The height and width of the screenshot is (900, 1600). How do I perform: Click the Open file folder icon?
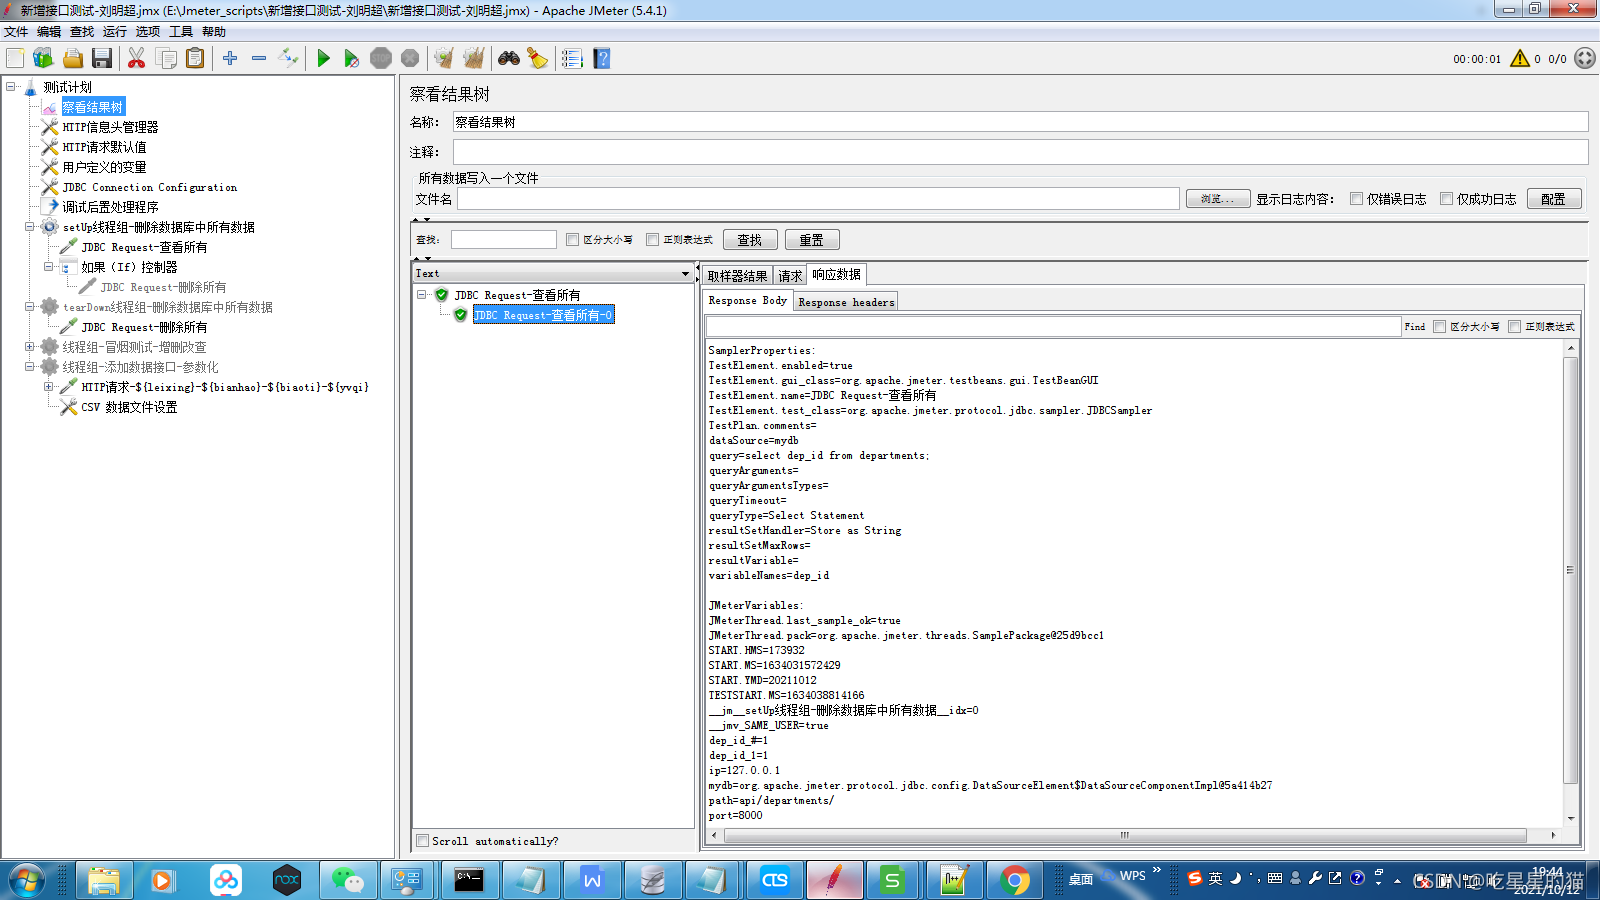pyautogui.click(x=72, y=58)
